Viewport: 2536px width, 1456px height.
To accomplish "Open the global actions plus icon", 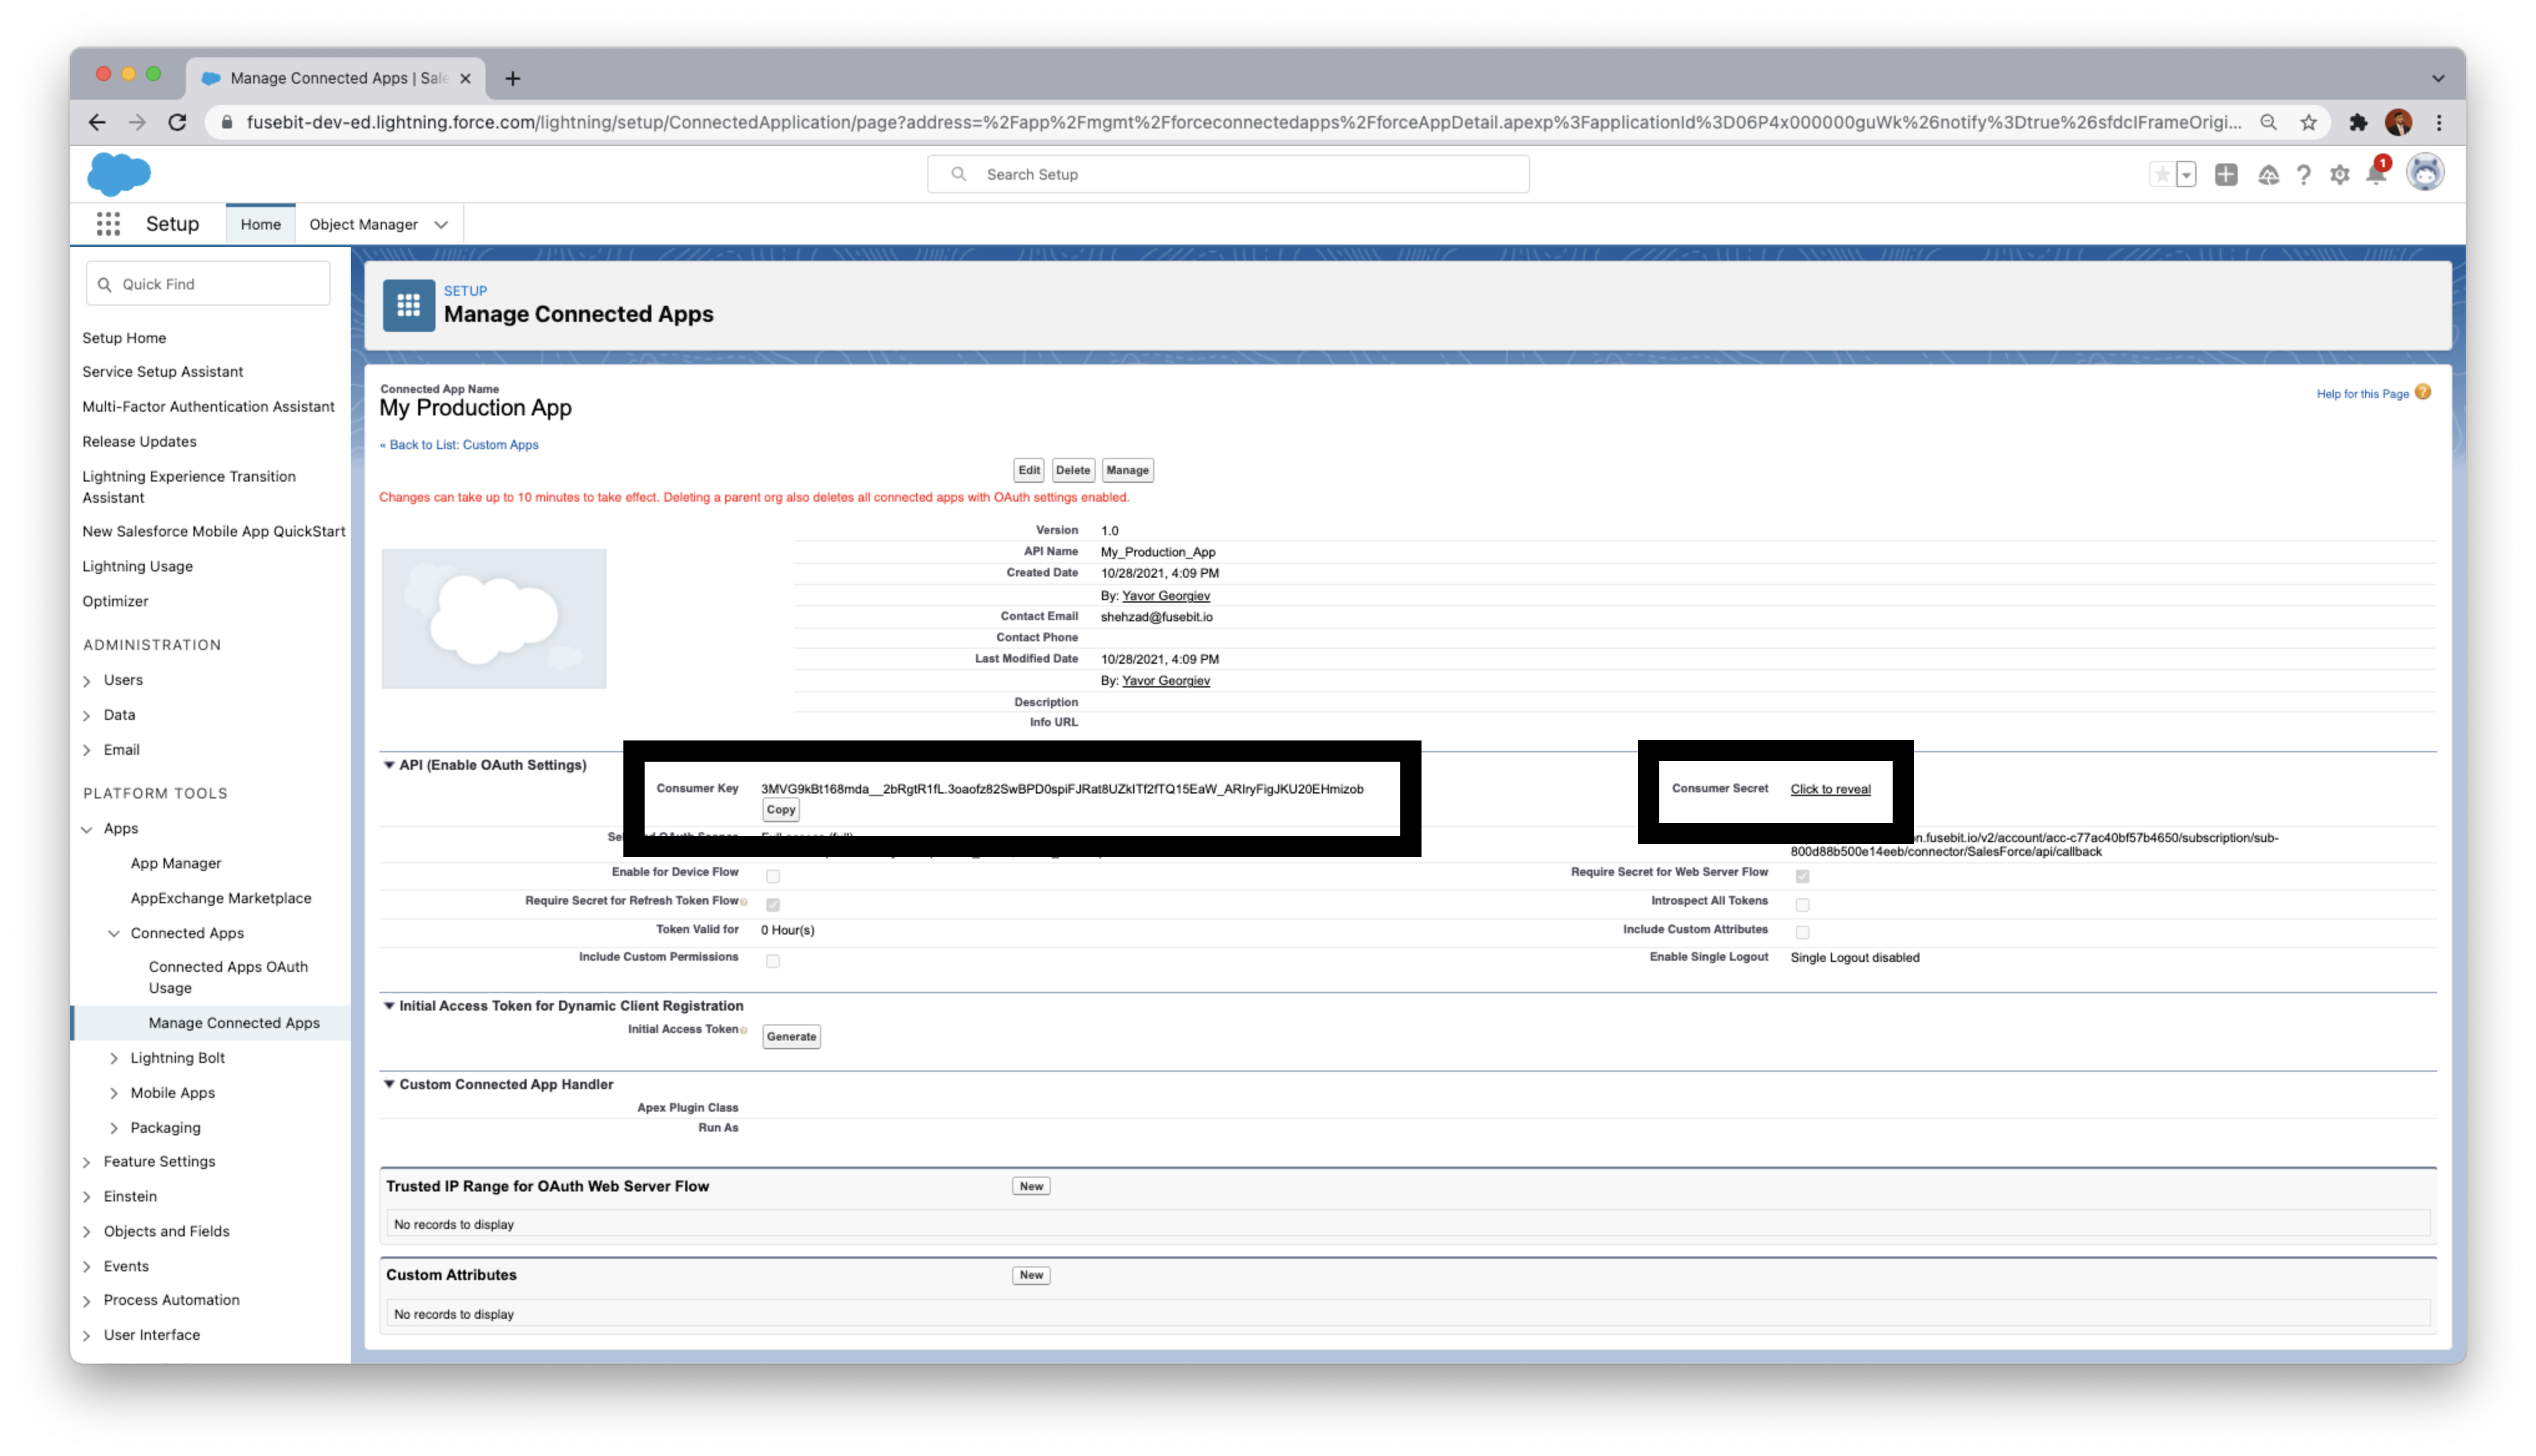I will (2226, 175).
